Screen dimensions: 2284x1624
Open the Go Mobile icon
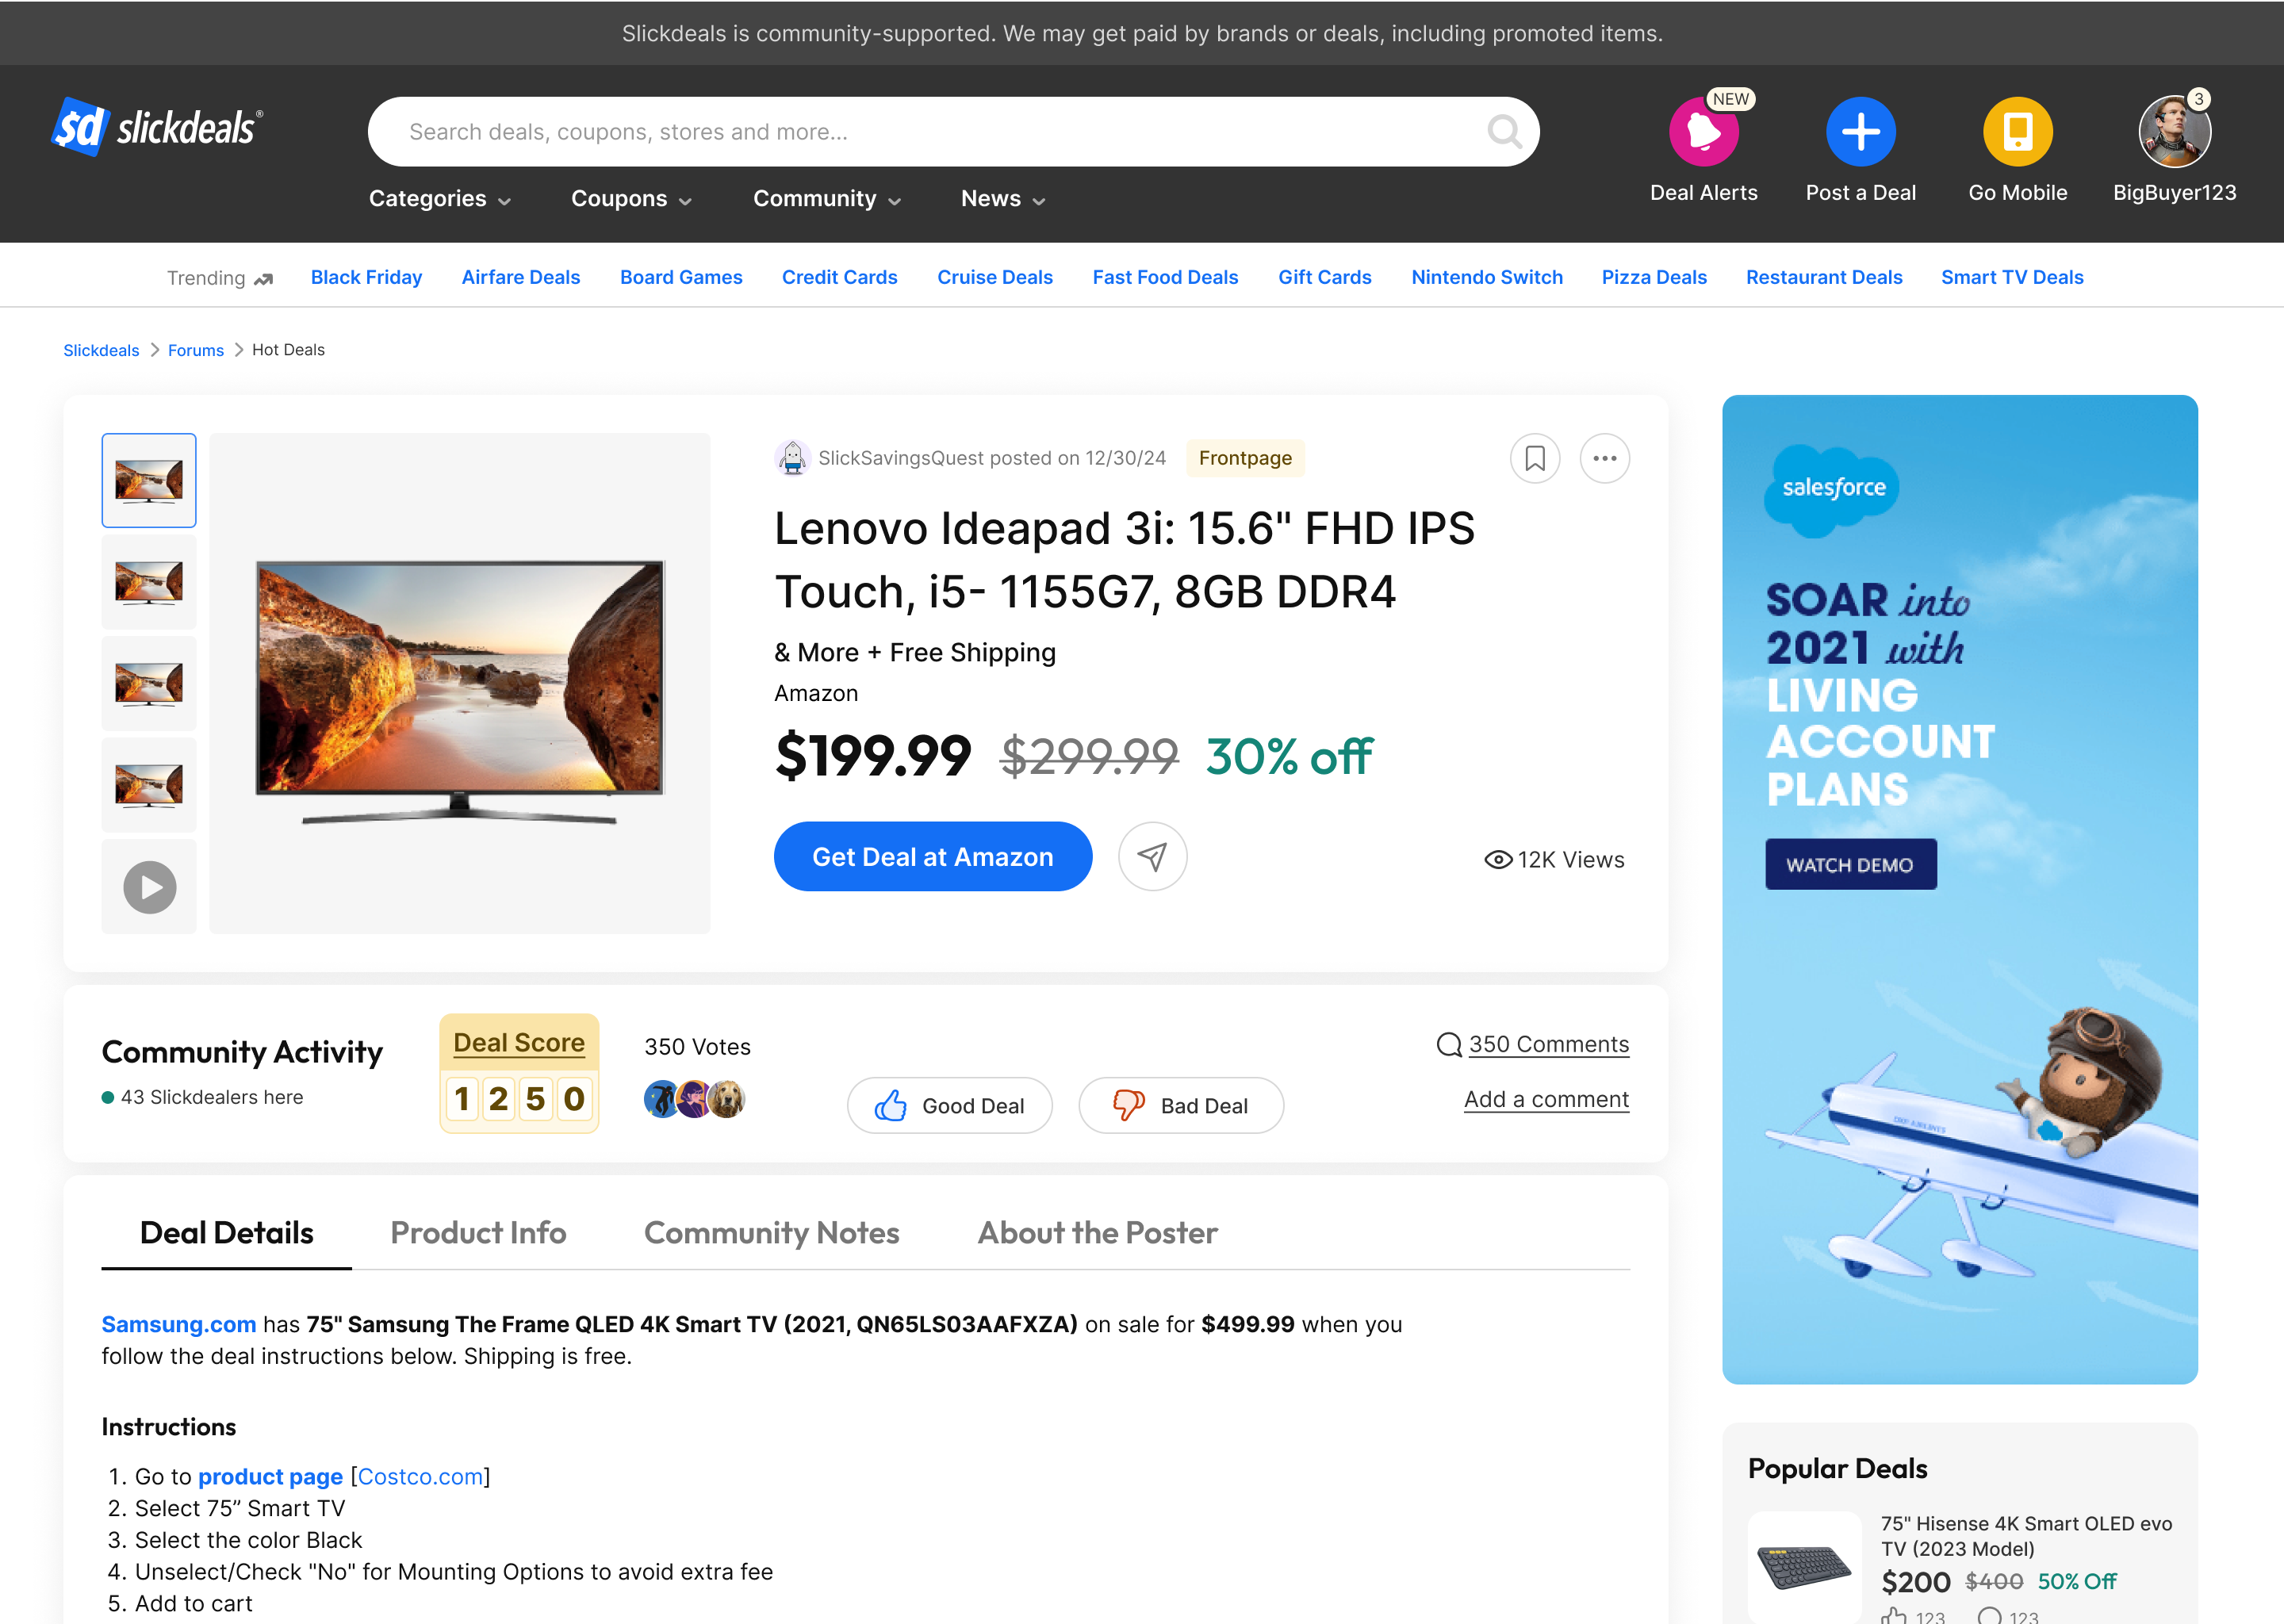pyautogui.click(x=2017, y=132)
